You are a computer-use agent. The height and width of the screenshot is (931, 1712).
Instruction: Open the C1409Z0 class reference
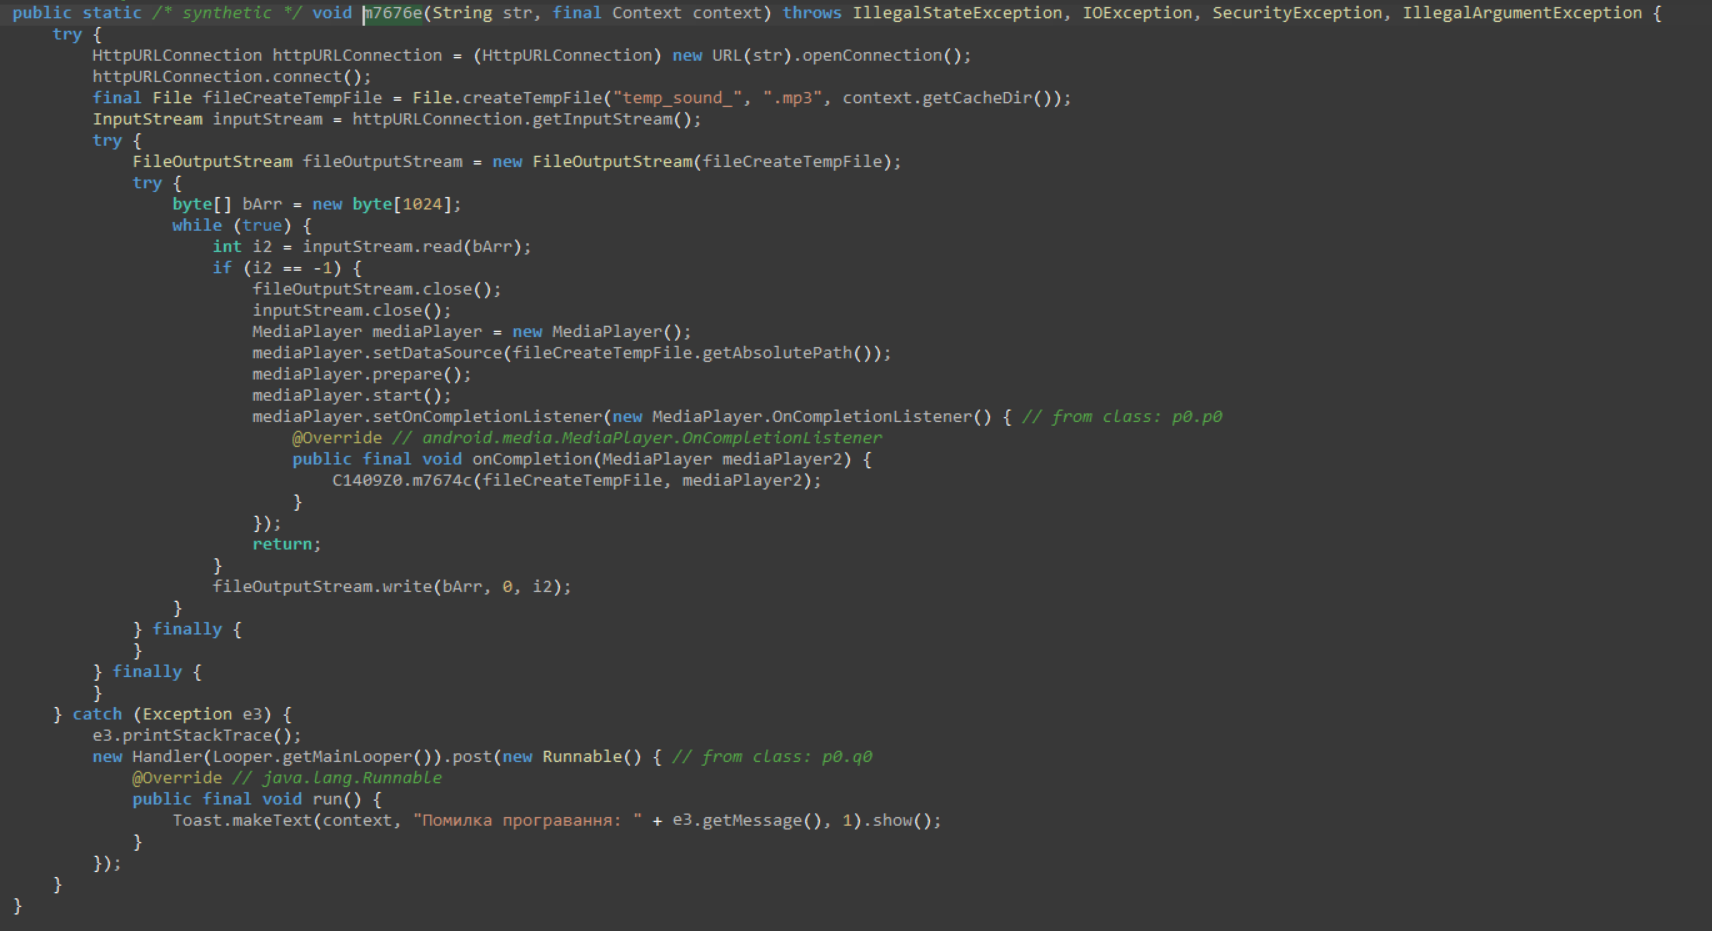click(x=367, y=481)
